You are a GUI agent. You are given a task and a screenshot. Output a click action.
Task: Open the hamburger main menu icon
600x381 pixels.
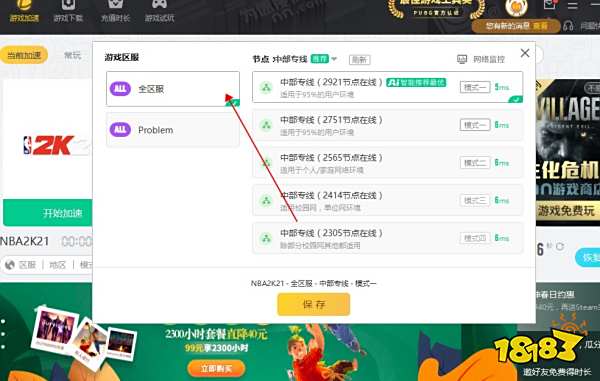pyautogui.click(x=573, y=5)
